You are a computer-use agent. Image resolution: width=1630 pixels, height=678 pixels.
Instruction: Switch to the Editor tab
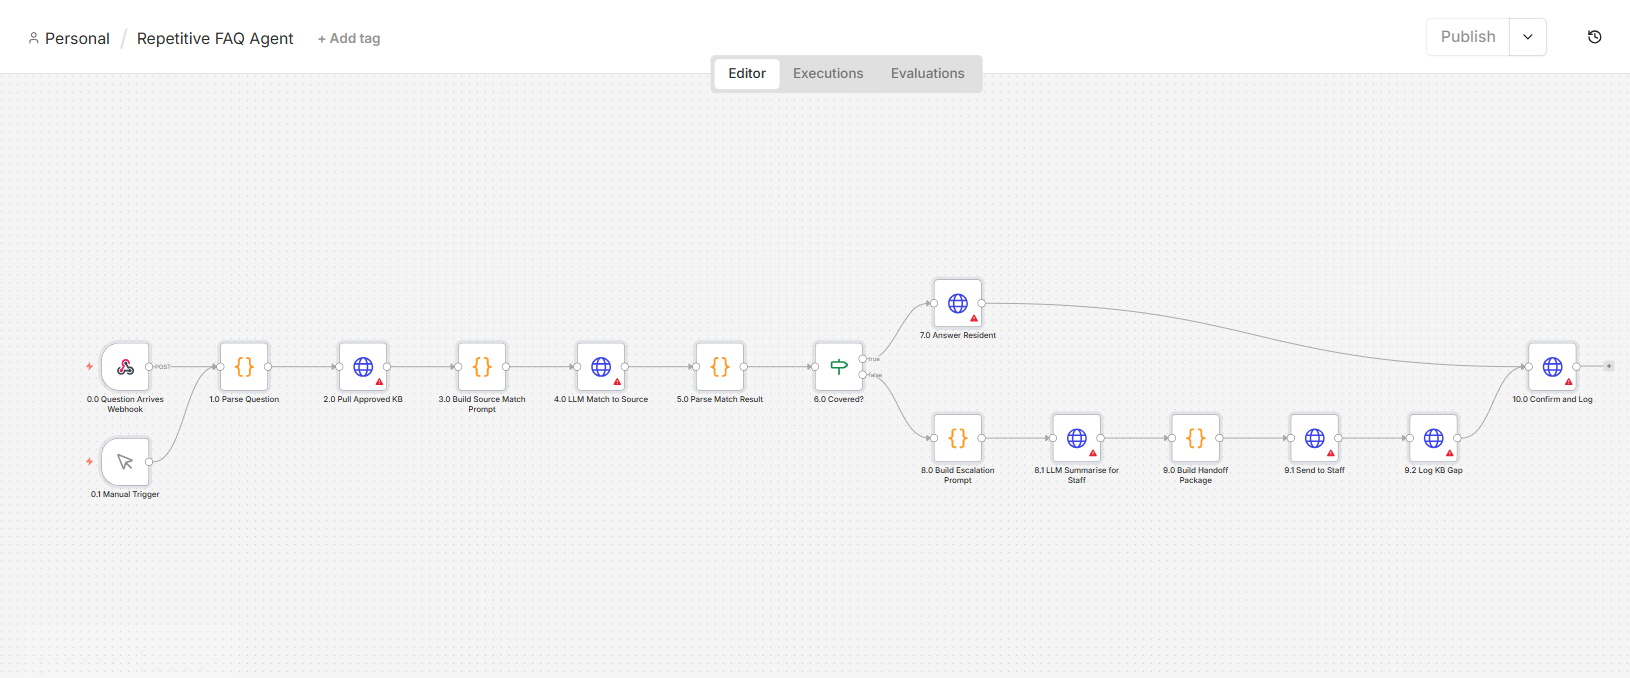tap(747, 74)
